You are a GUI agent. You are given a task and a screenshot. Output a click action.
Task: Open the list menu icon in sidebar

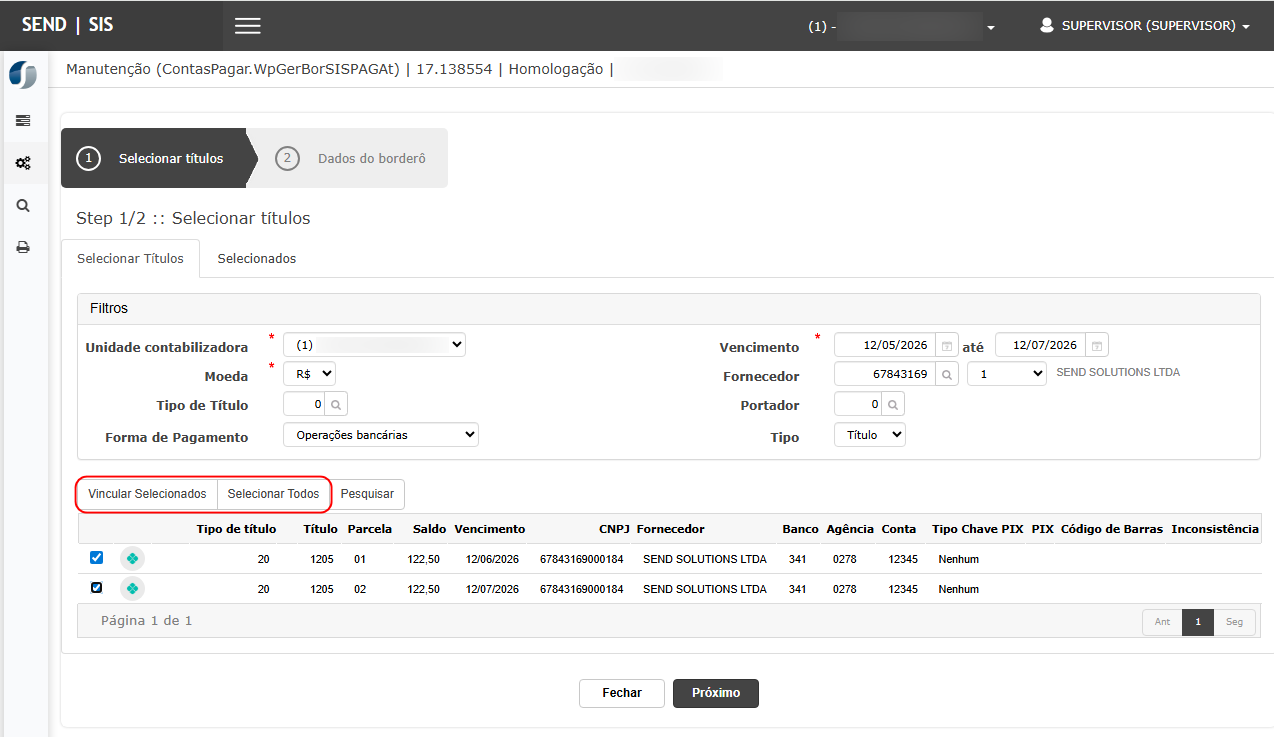tap(23, 121)
